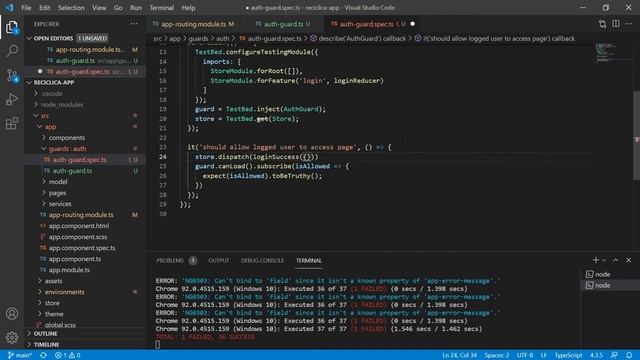Synchronize changes via status bar sync icon
The image size is (640, 360).
click(x=43, y=355)
